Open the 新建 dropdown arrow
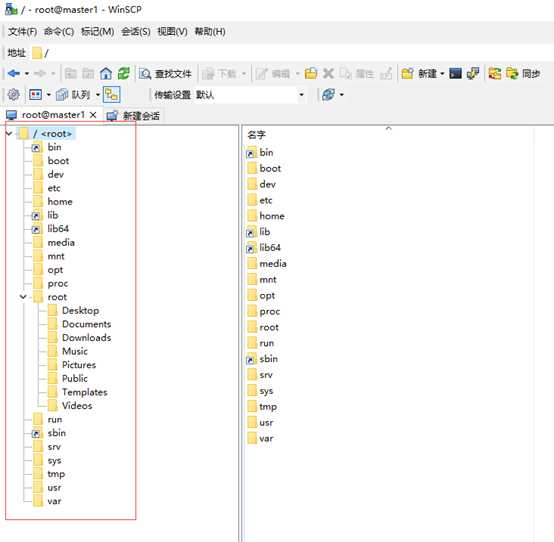The height and width of the screenshot is (542, 554). coord(442,74)
